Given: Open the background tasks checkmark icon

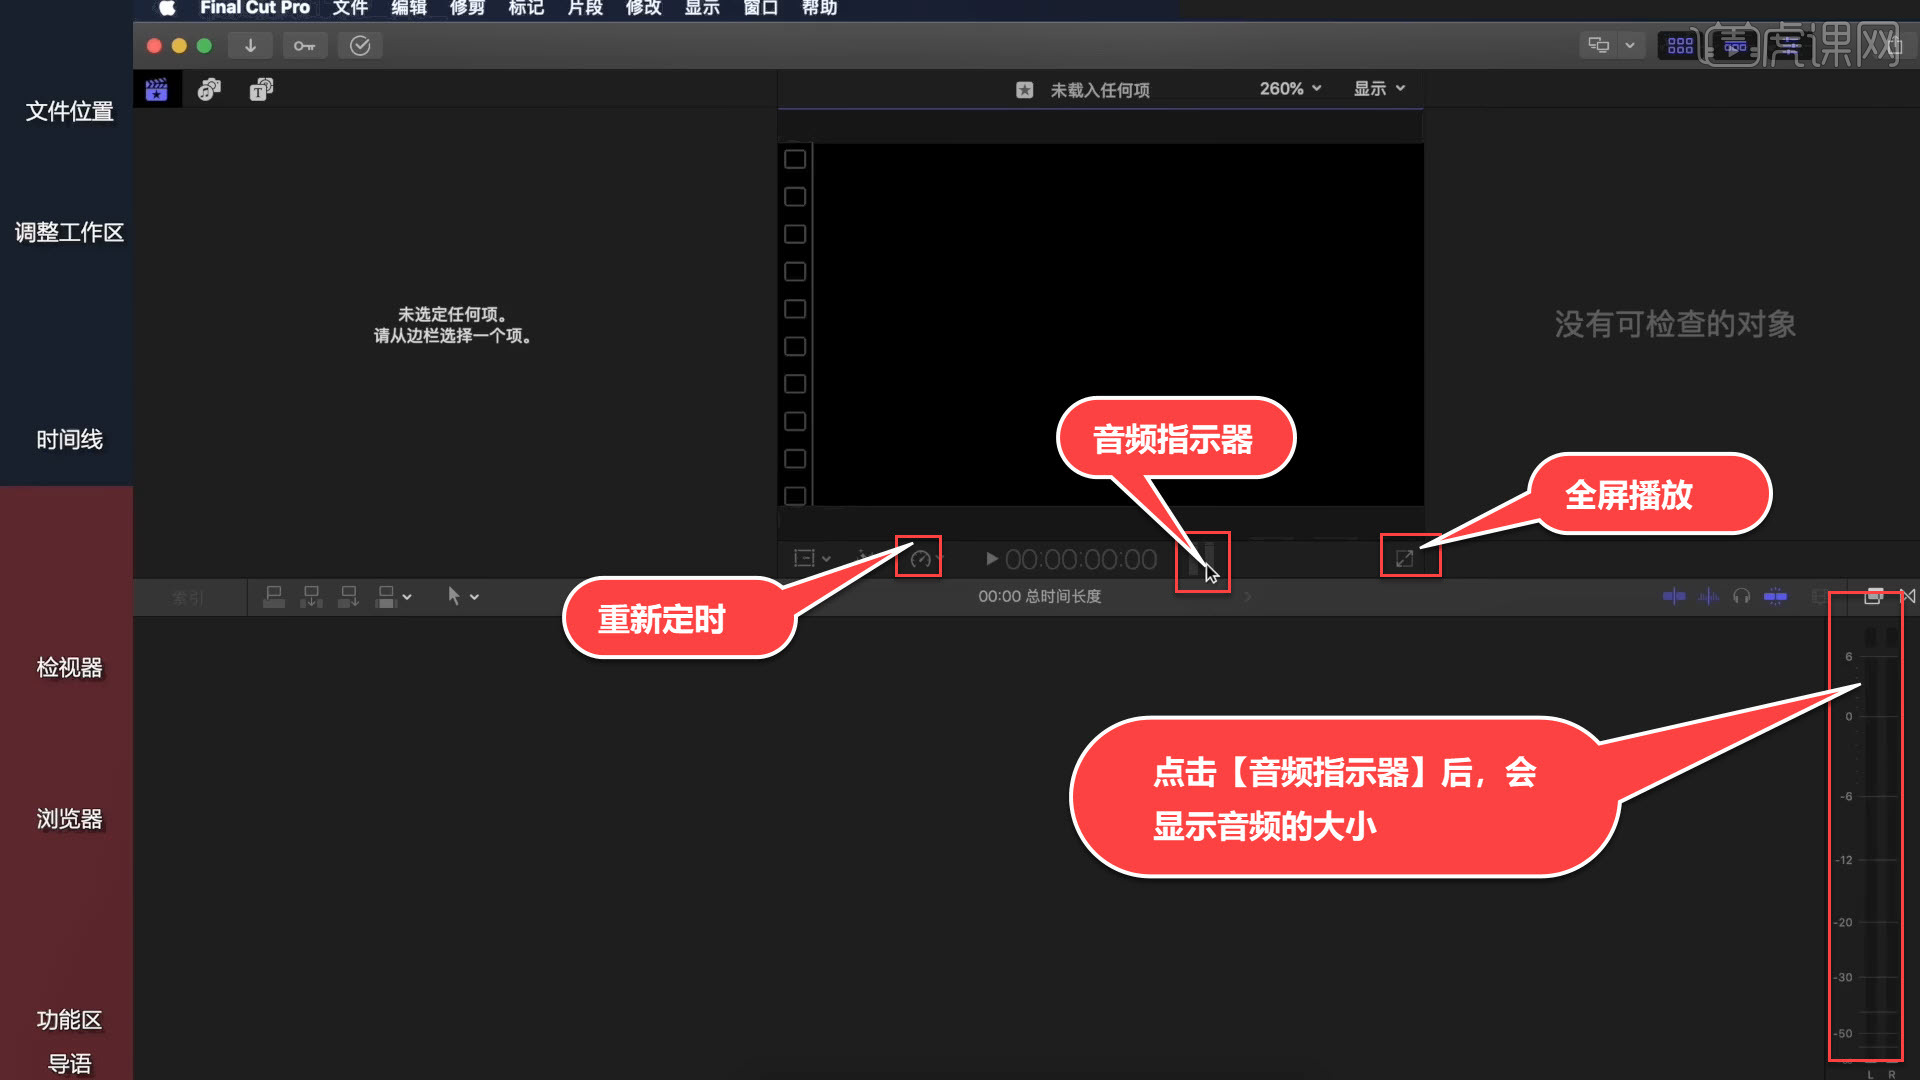Looking at the screenshot, I should (x=360, y=45).
